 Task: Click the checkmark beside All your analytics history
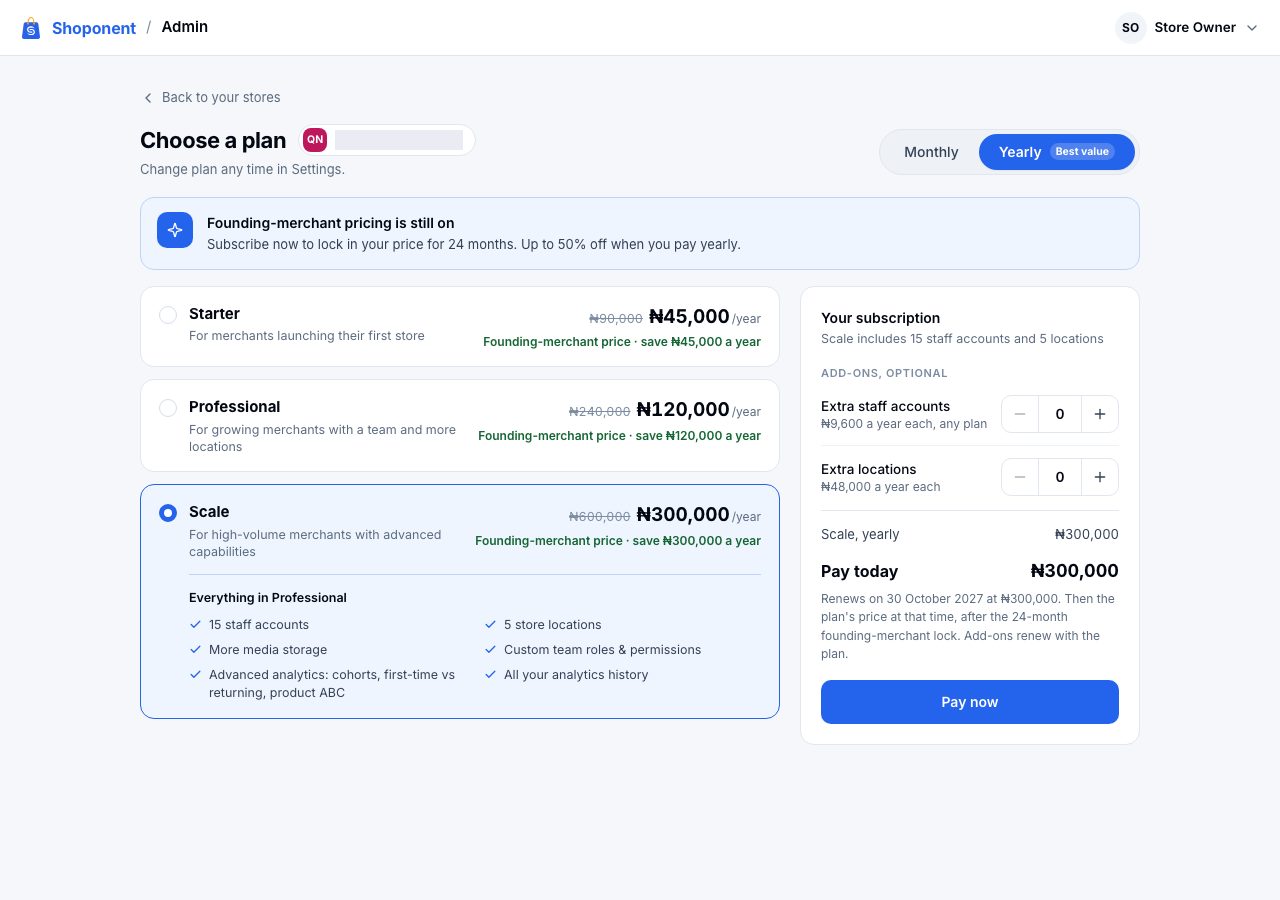[x=491, y=674]
